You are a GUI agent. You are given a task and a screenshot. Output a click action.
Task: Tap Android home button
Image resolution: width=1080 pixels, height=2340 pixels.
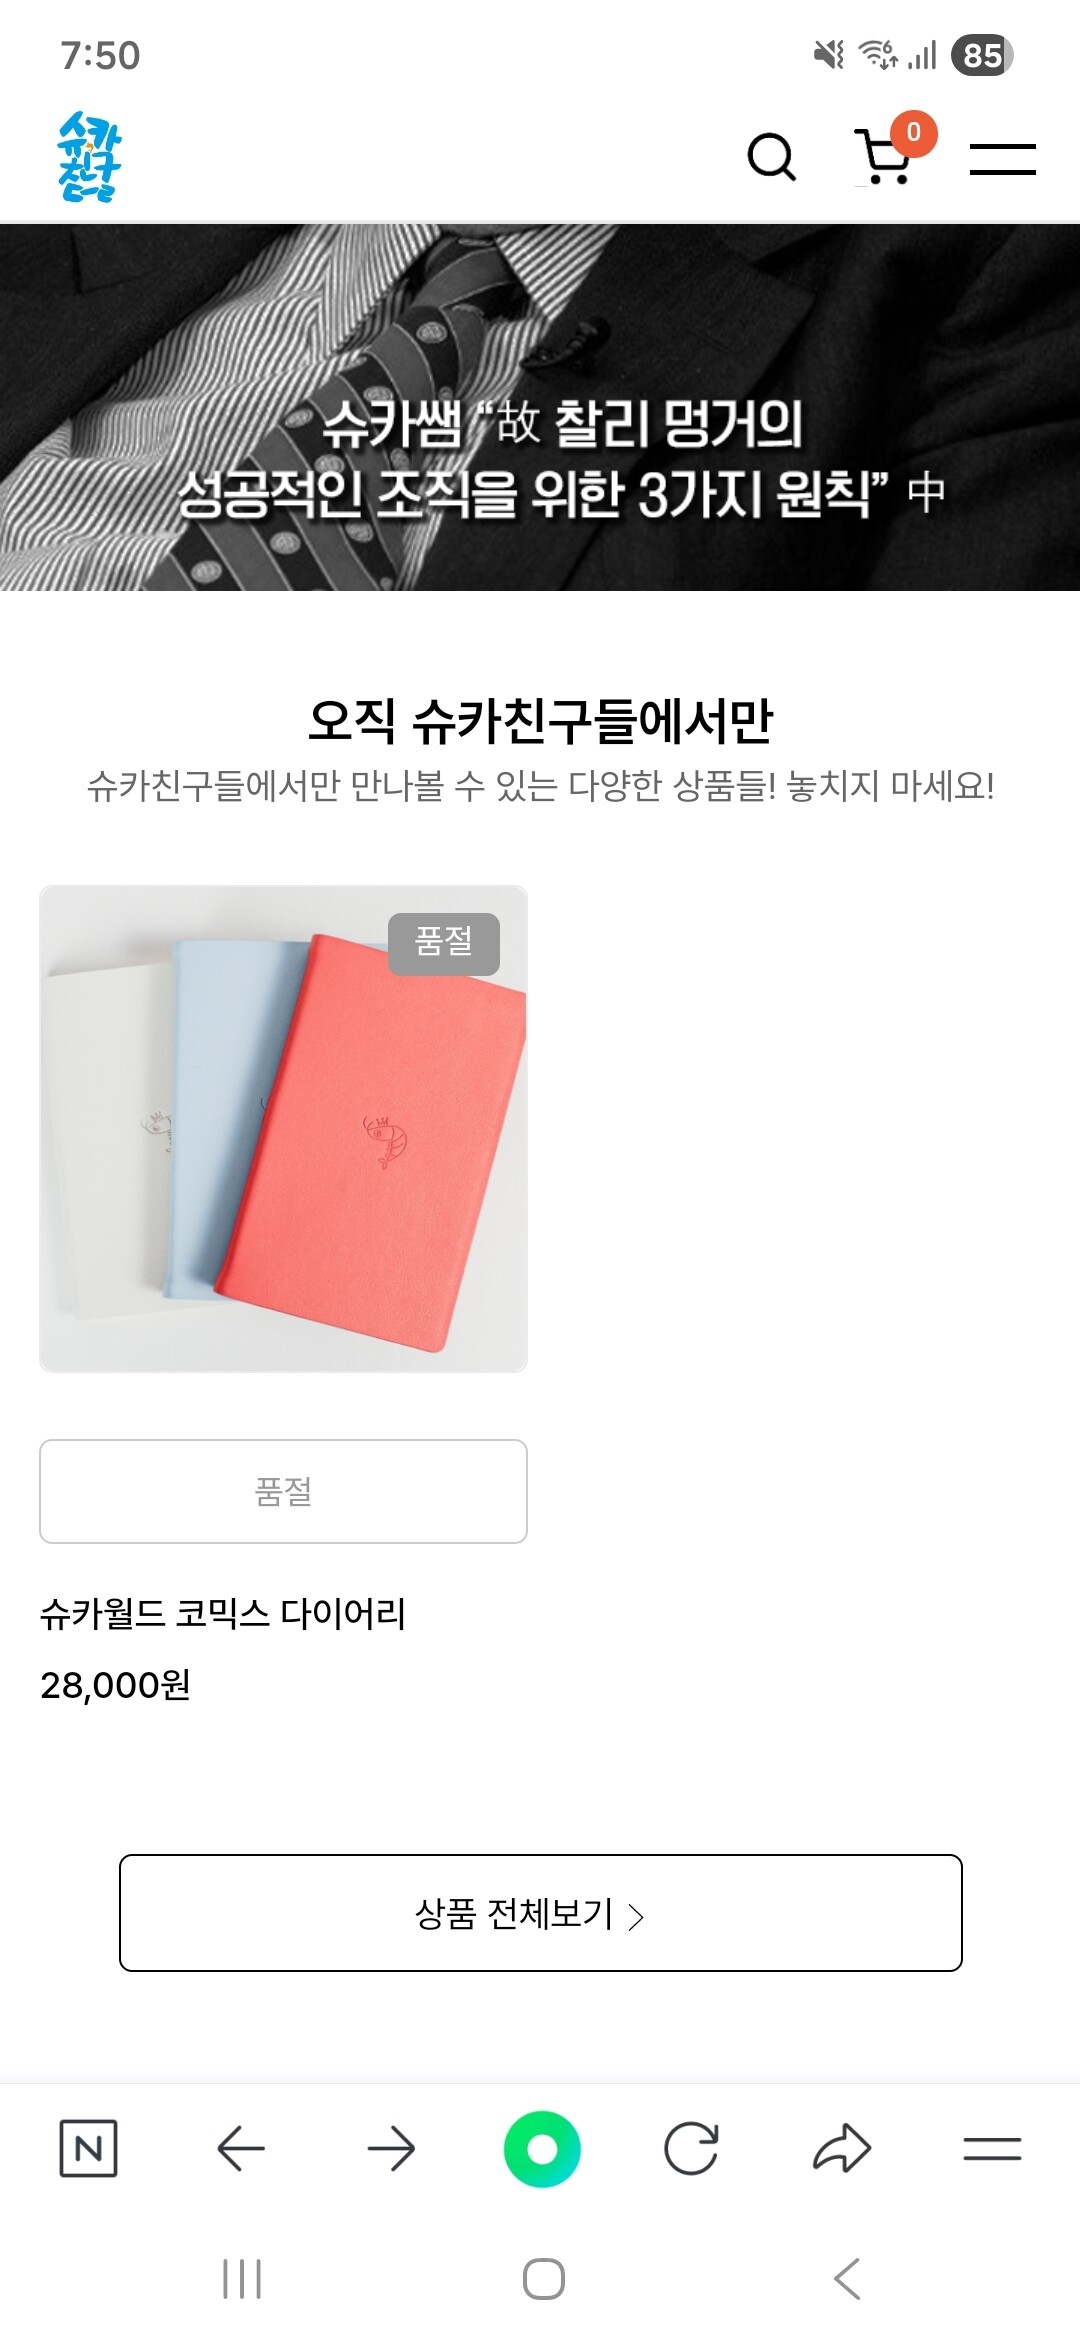click(543, 2279)
